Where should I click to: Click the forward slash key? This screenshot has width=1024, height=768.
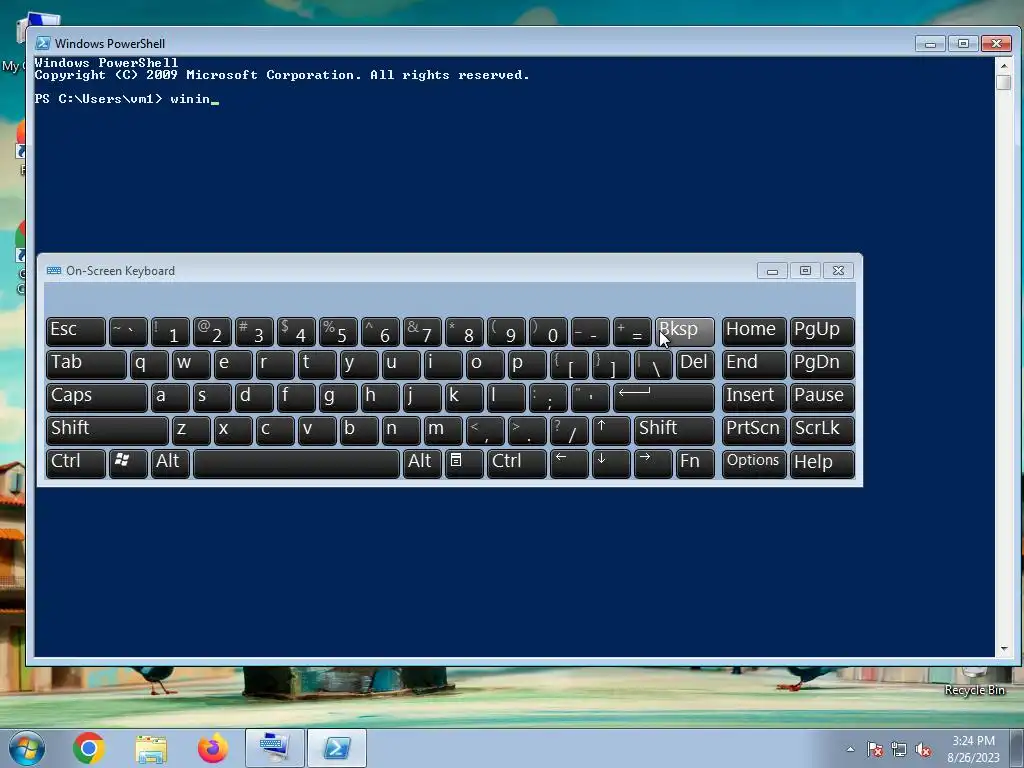tap(569, 430)
